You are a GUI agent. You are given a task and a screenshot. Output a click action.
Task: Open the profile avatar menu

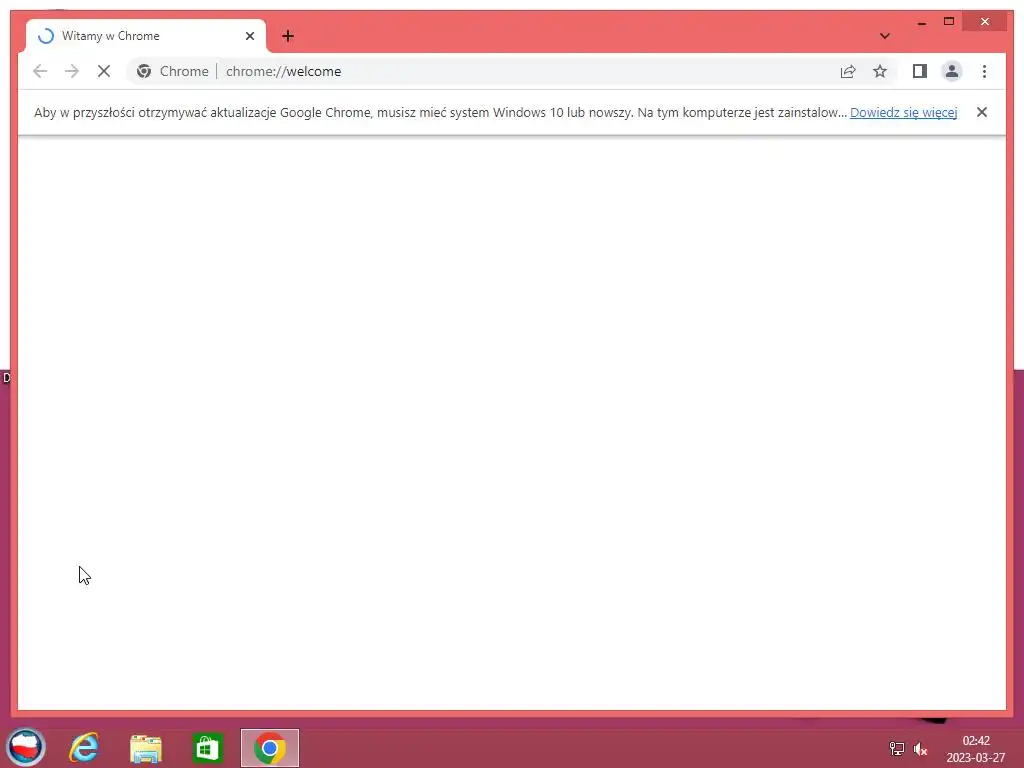(952, 71)
